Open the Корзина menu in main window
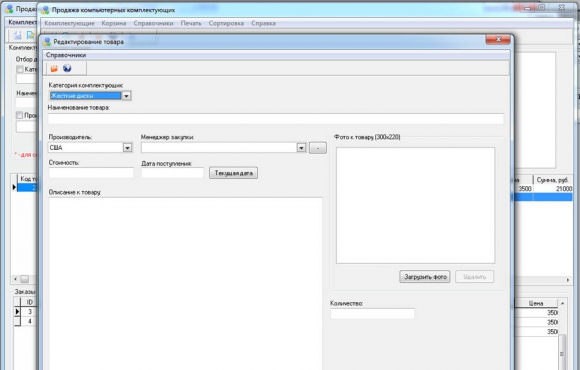This screenshot has height=370, width=580. coord(114,23)
